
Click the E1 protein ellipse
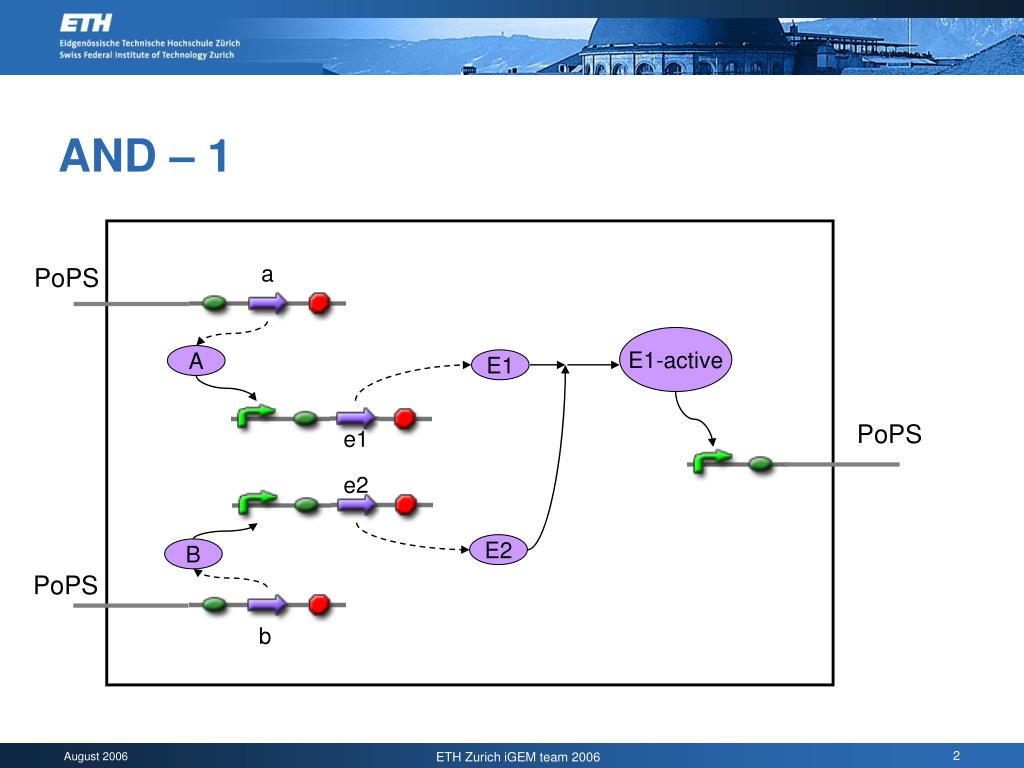[x=500, y=365]
